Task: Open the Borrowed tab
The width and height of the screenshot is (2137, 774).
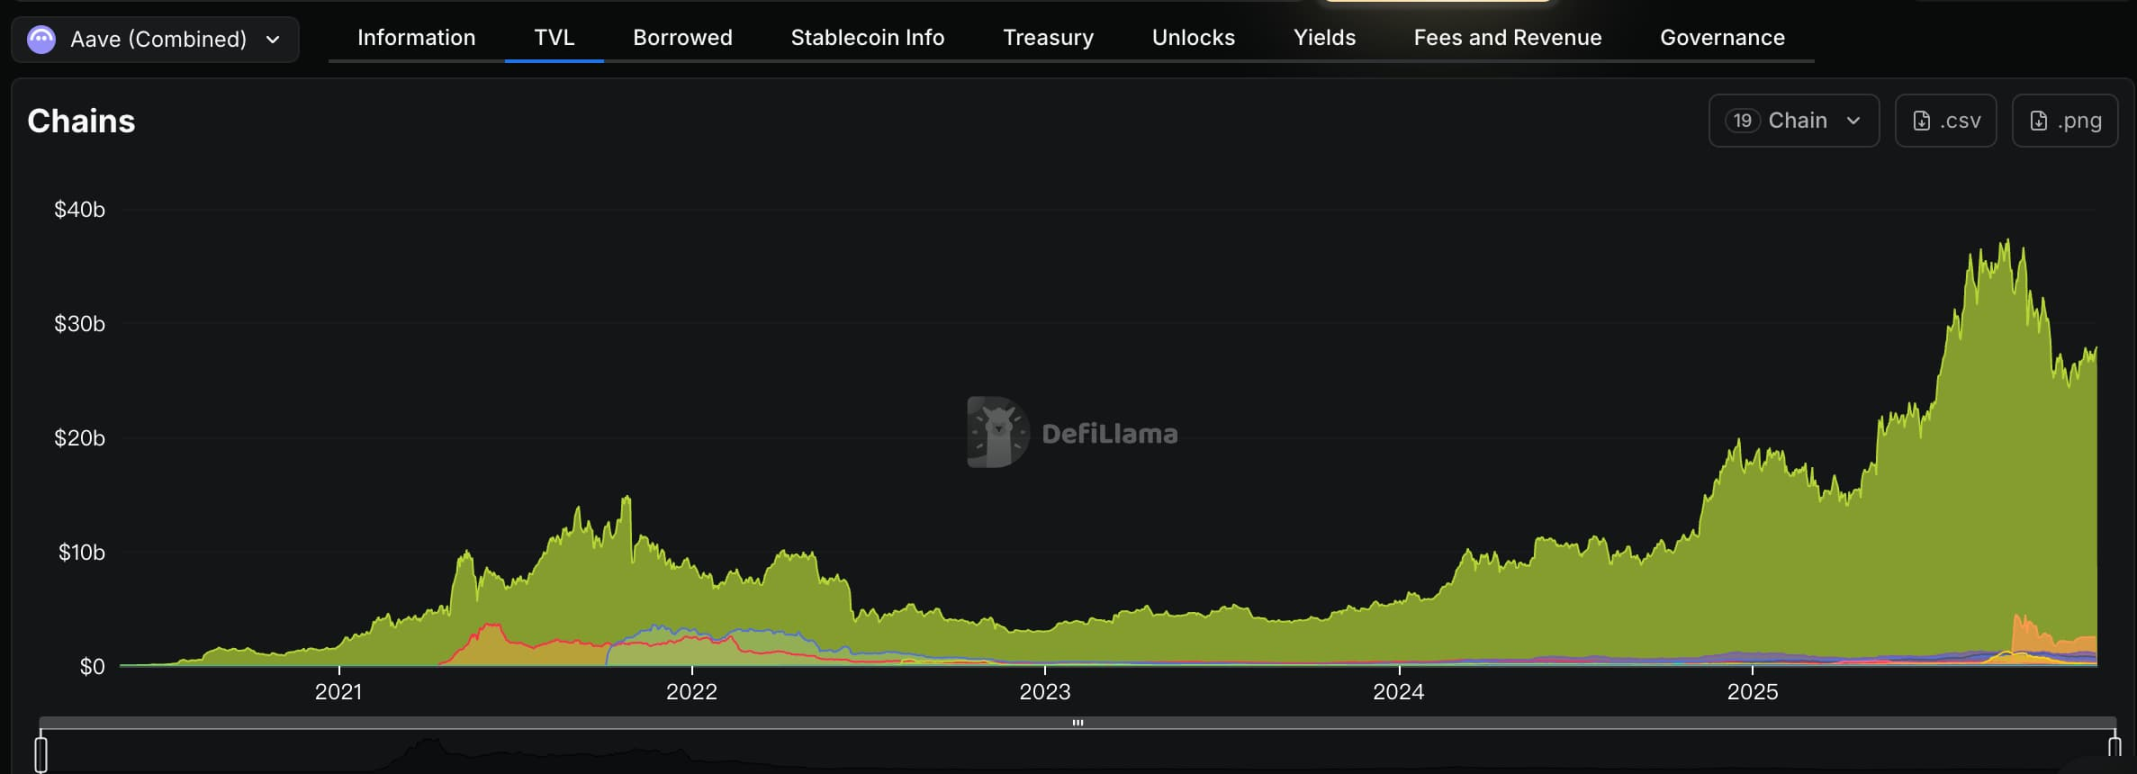Action: 682,38
